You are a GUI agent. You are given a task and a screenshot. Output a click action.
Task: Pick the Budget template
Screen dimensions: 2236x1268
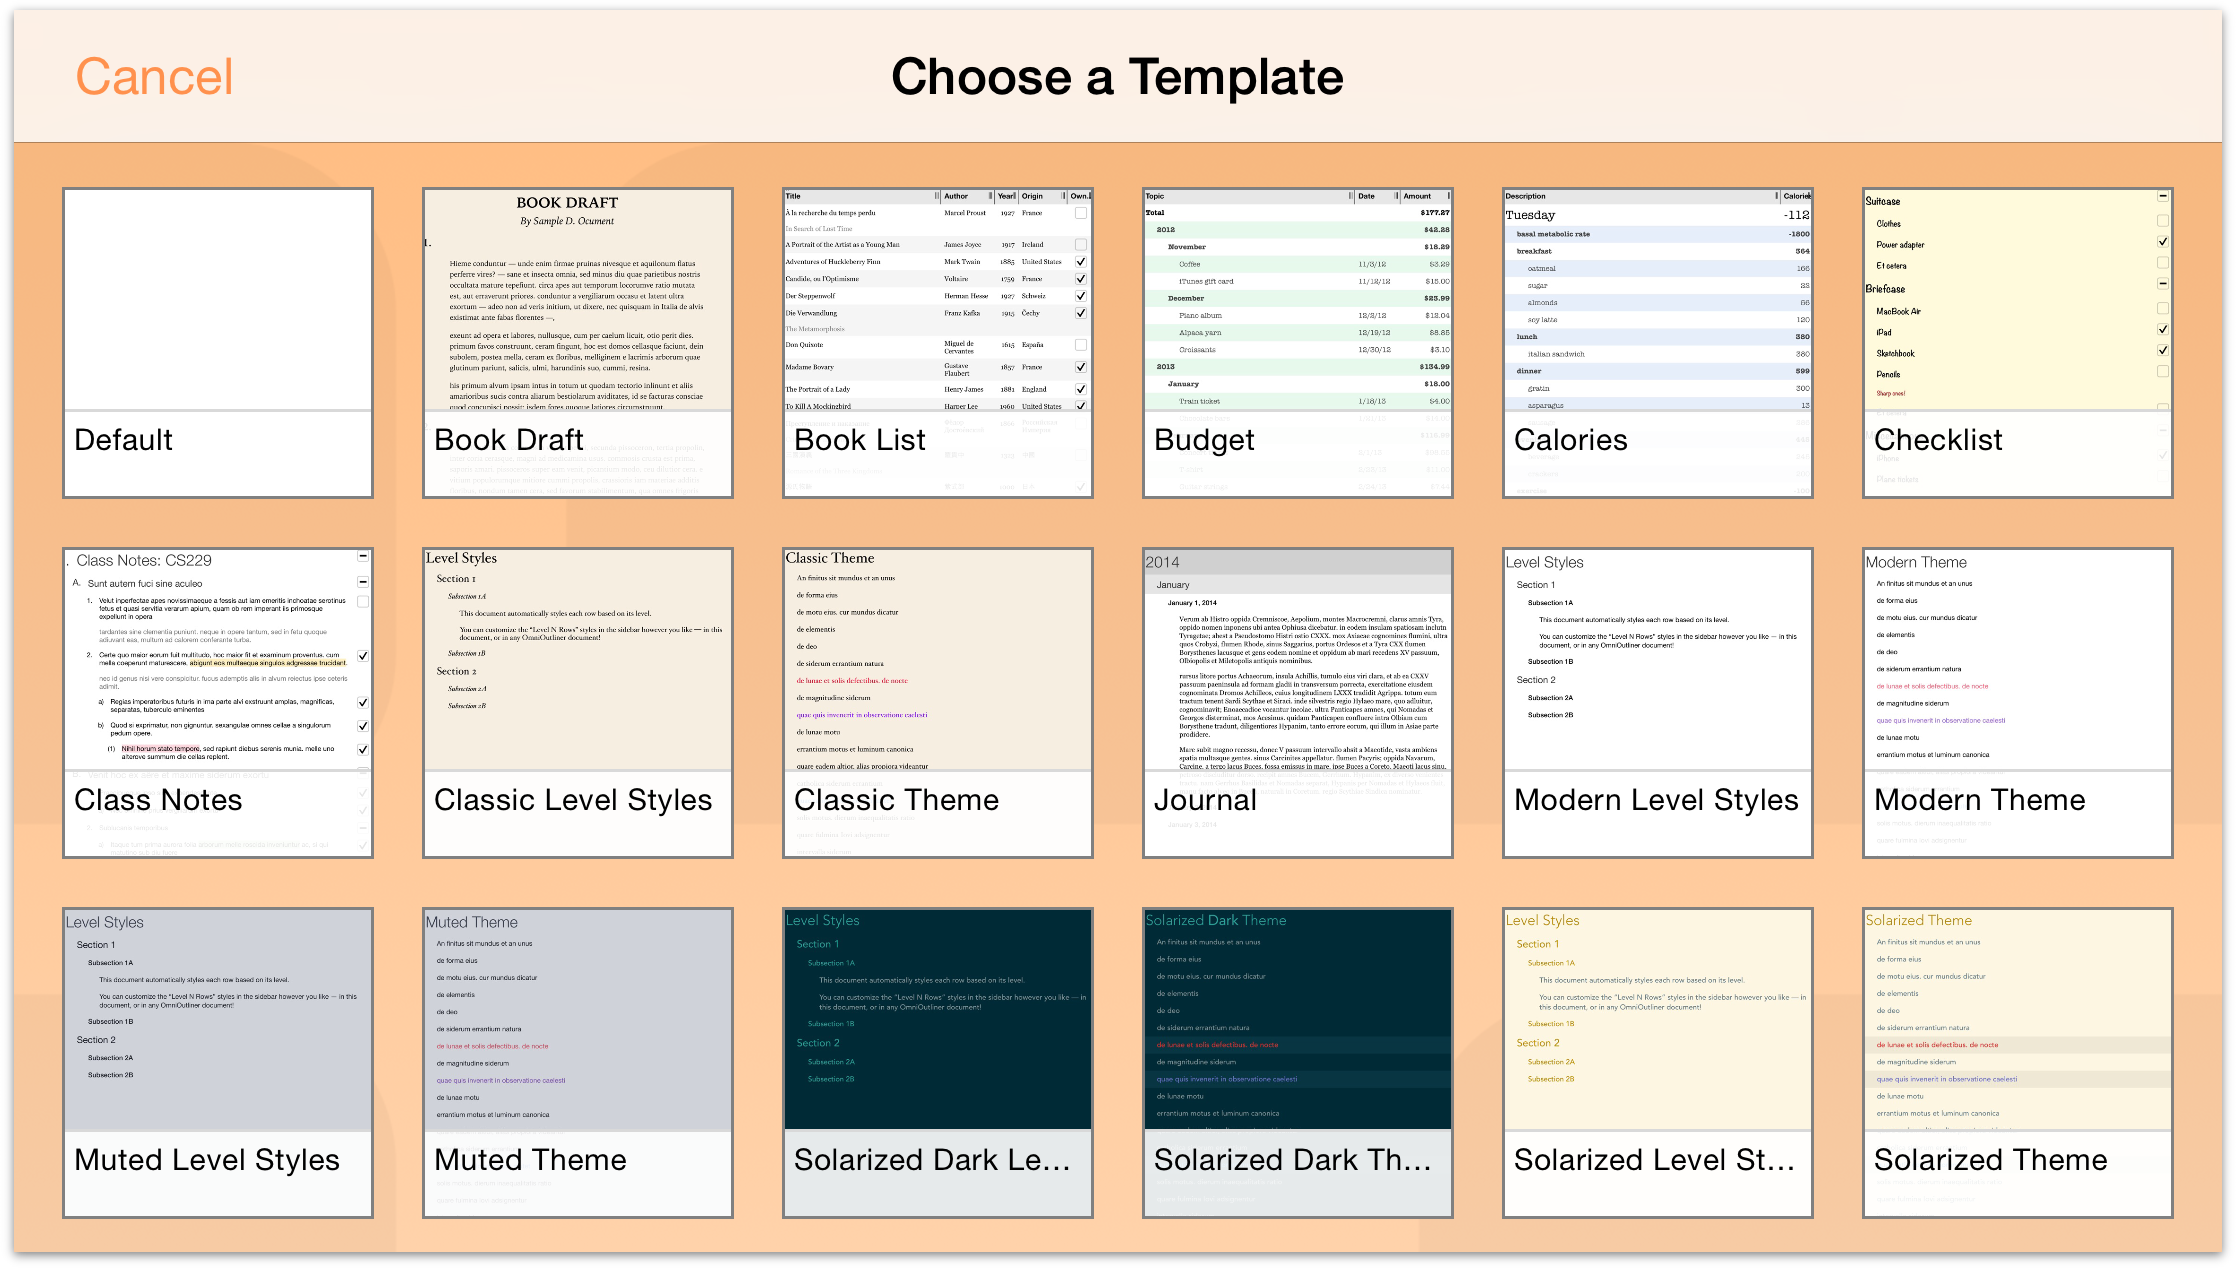(x=1298, y=343)
